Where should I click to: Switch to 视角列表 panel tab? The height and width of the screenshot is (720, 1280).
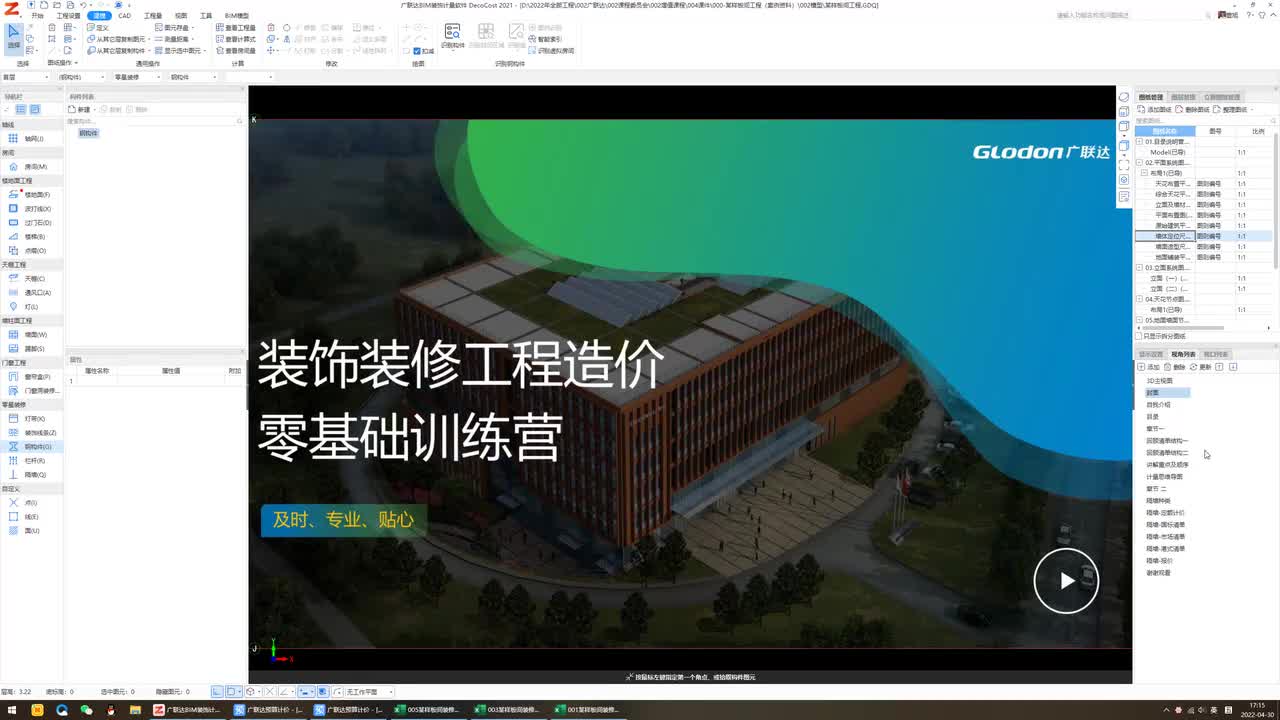[x=1183, y=354]
